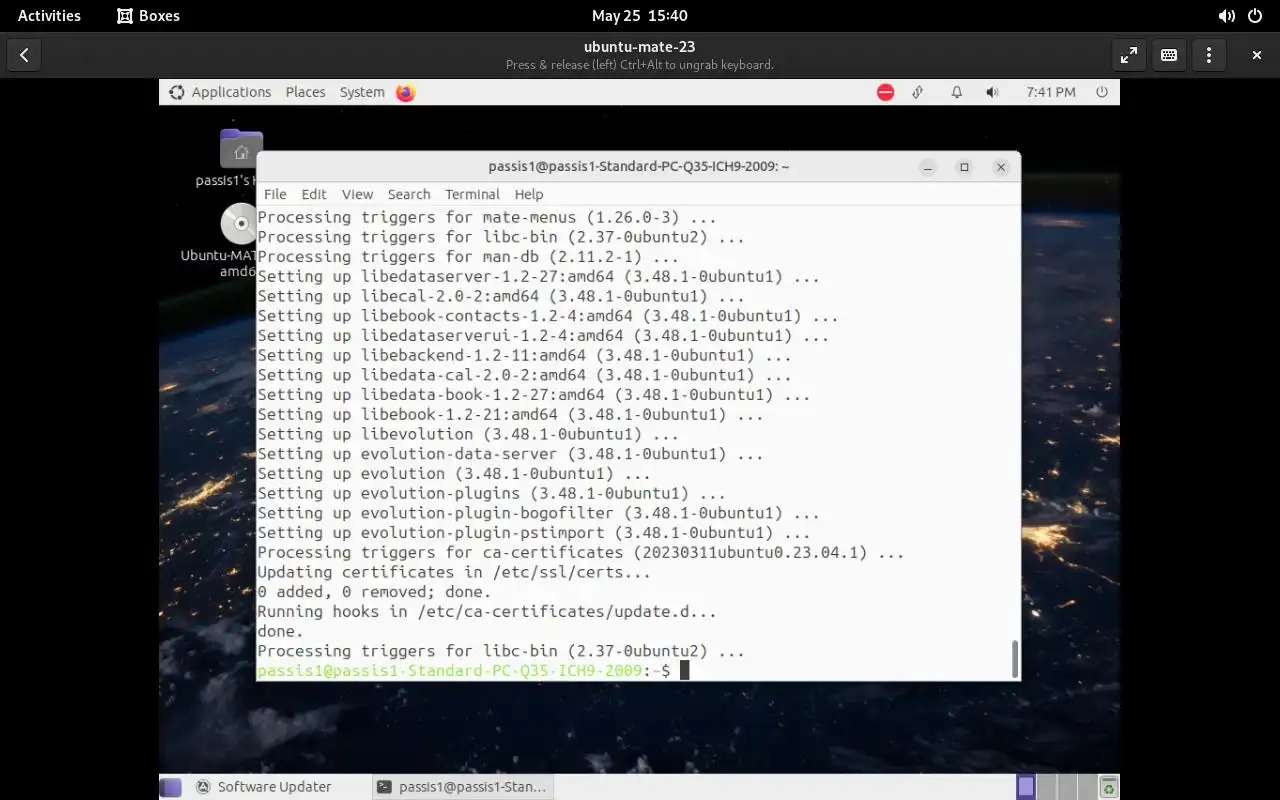Viewport: 1280px width, 800px height.
Task: Click the terminal vertical scrollbar thumb
Action: pyautogui.click(x=1015, y=659)
